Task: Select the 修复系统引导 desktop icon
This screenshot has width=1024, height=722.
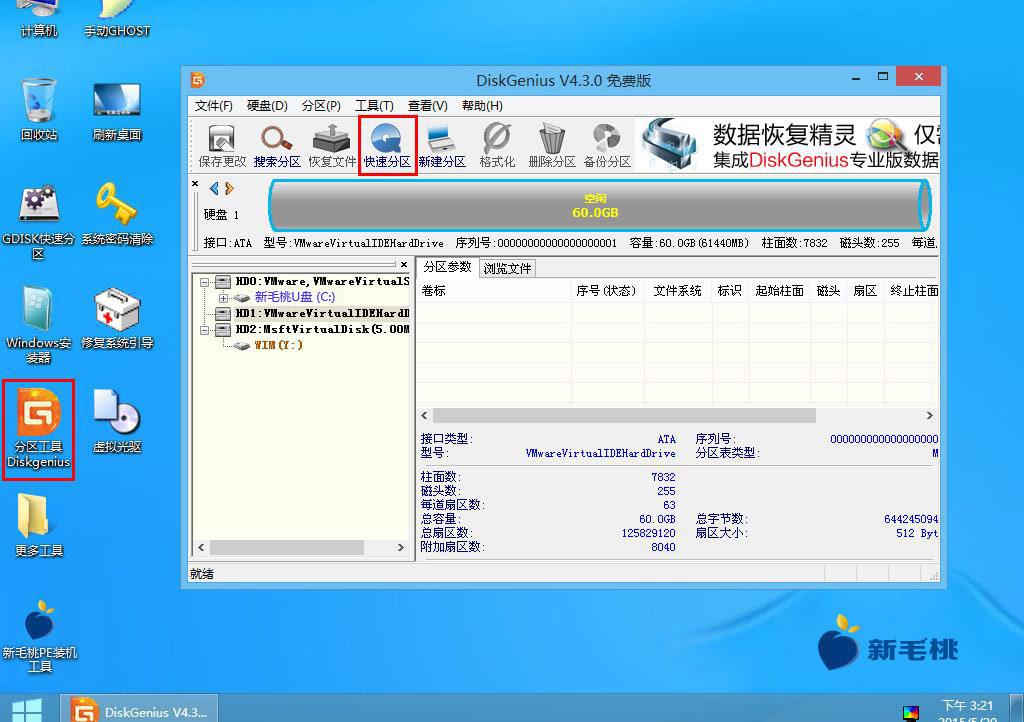Action: 117,318
